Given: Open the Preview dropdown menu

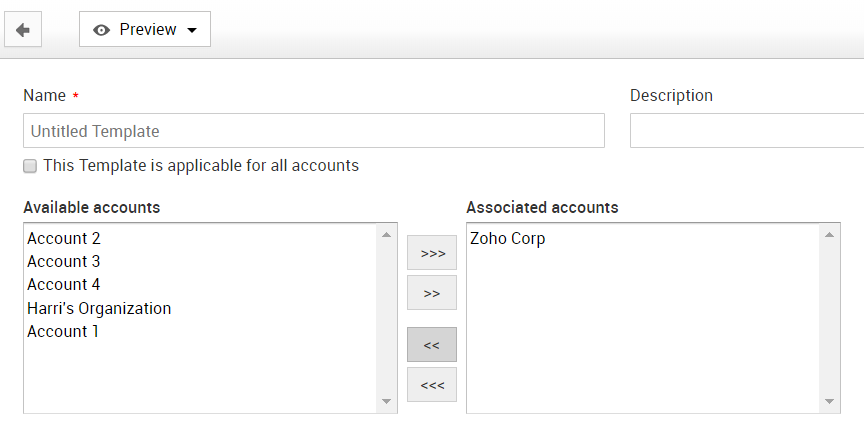Looking at the screenshot, I should 145,30.
